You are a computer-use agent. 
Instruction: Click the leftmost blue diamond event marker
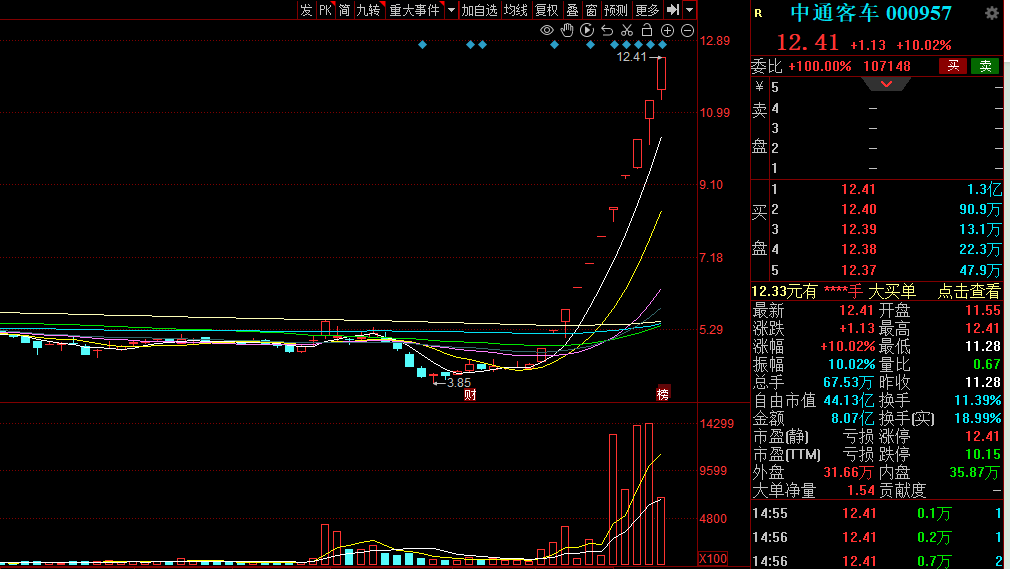[x=423, y=44]
